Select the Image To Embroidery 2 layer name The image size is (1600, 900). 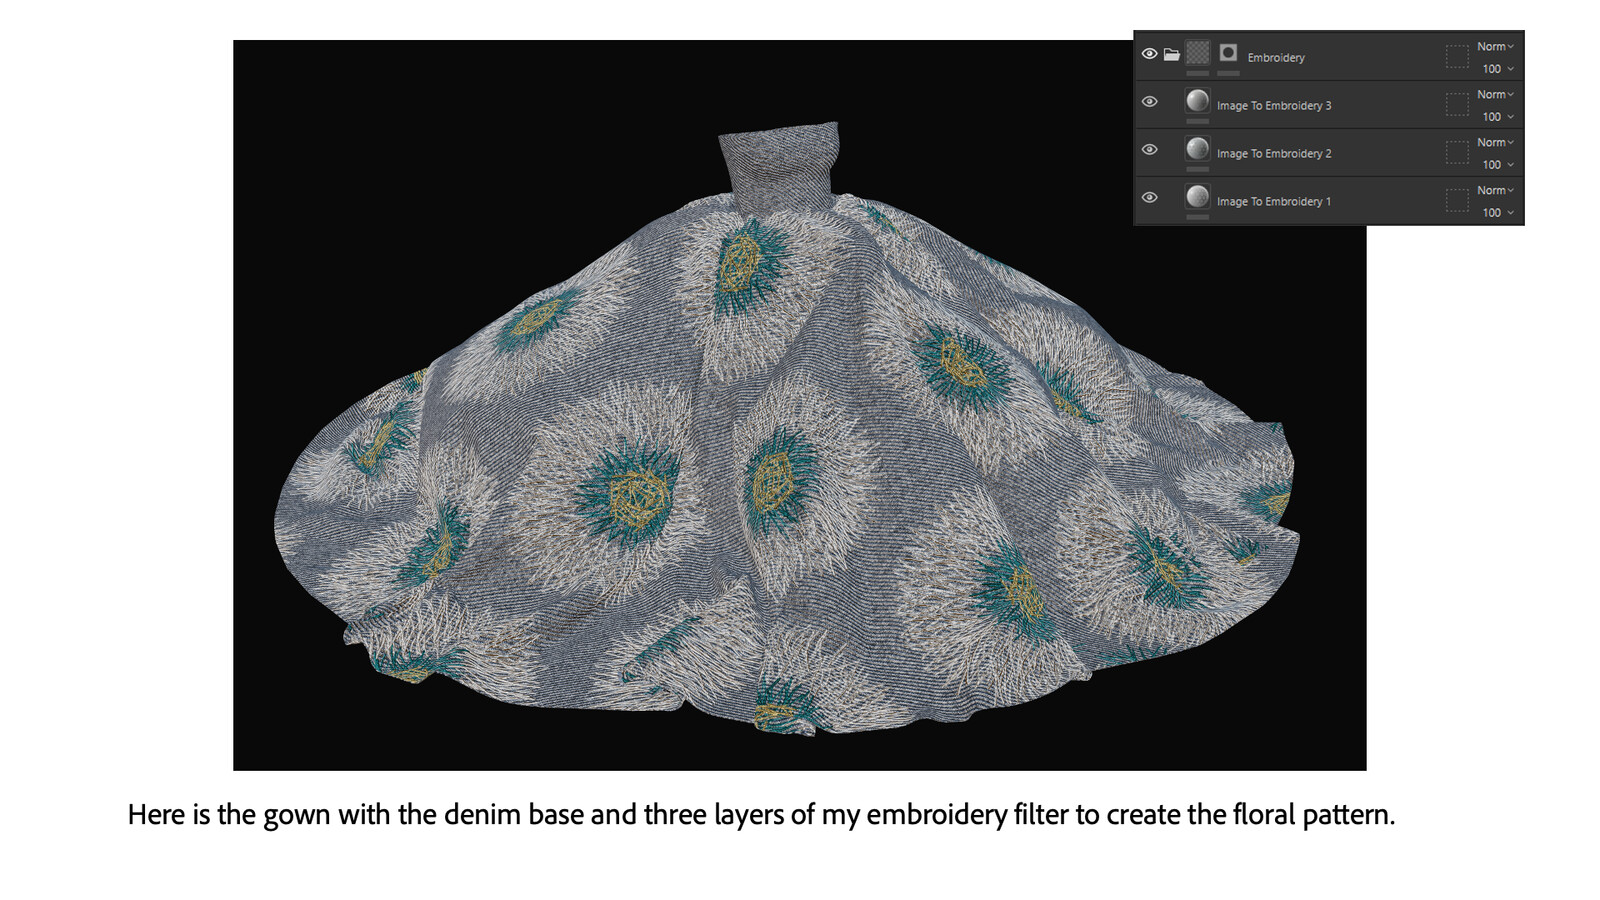click(1274, 154)
